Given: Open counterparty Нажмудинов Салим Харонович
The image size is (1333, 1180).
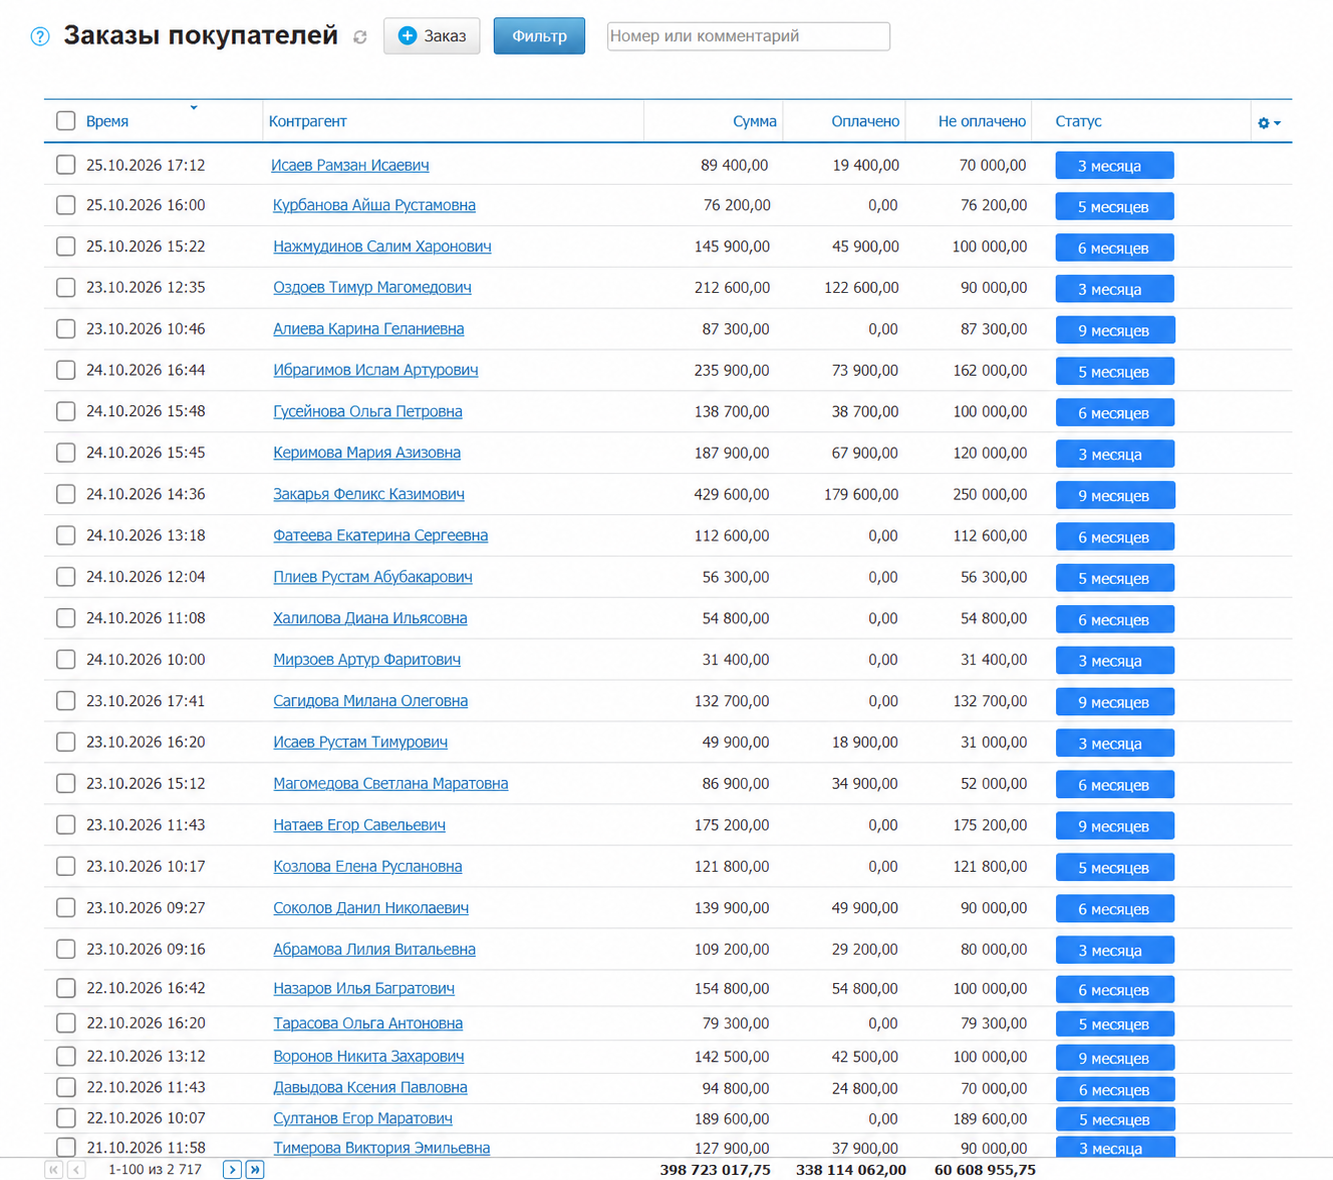Looking at the screenshot, I should (x=382, y=246).
